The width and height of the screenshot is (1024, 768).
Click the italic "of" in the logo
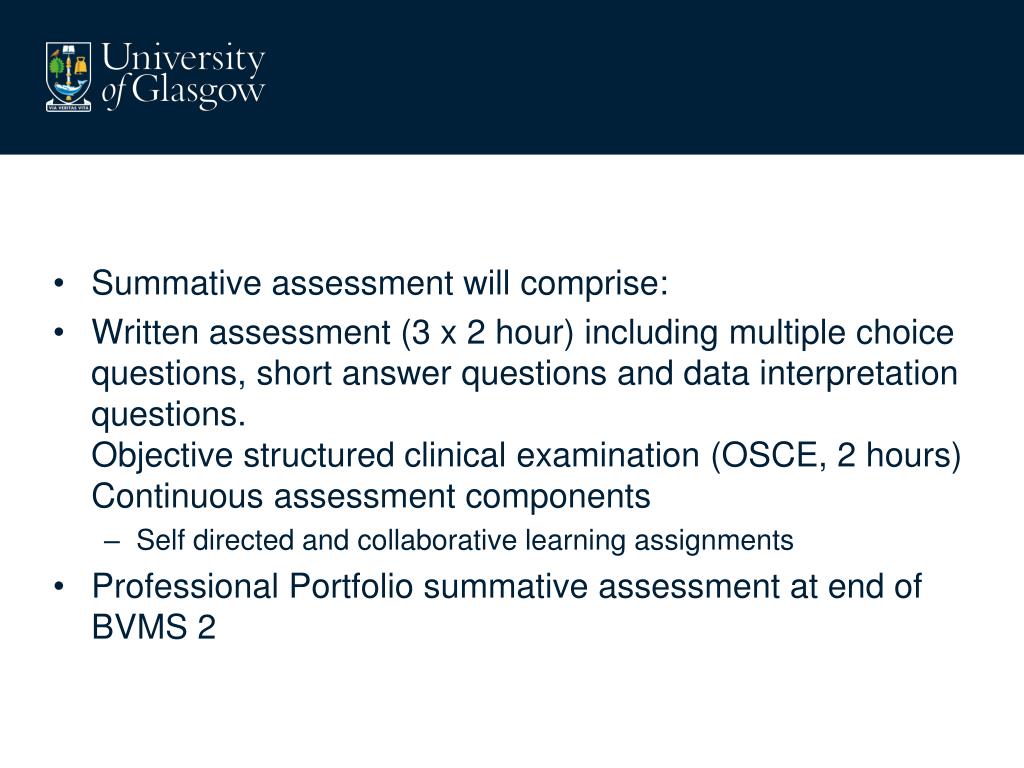coord(115,93)
